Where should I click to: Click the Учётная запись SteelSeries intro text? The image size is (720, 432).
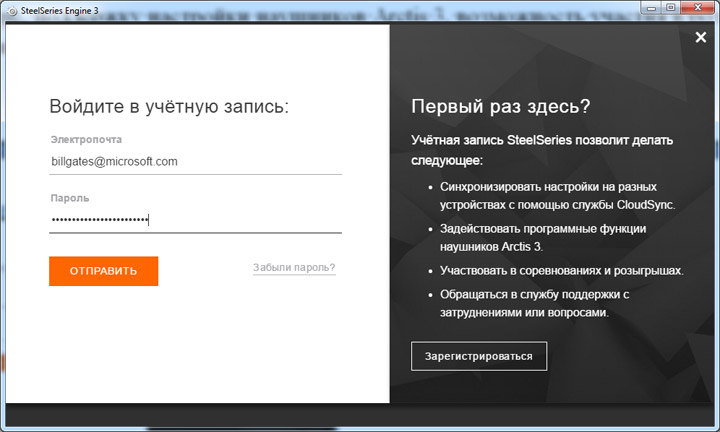pyautogui.click(x=542, y=150)
